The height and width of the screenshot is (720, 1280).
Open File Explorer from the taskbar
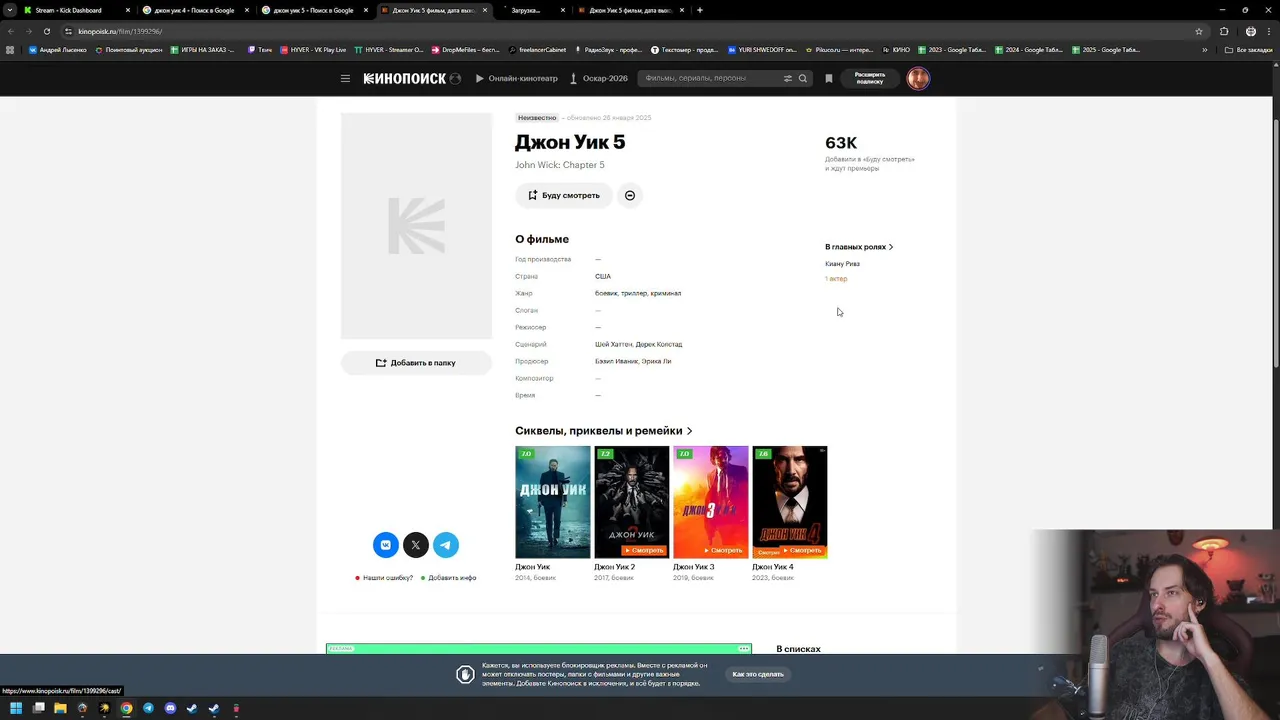point(60,708)
